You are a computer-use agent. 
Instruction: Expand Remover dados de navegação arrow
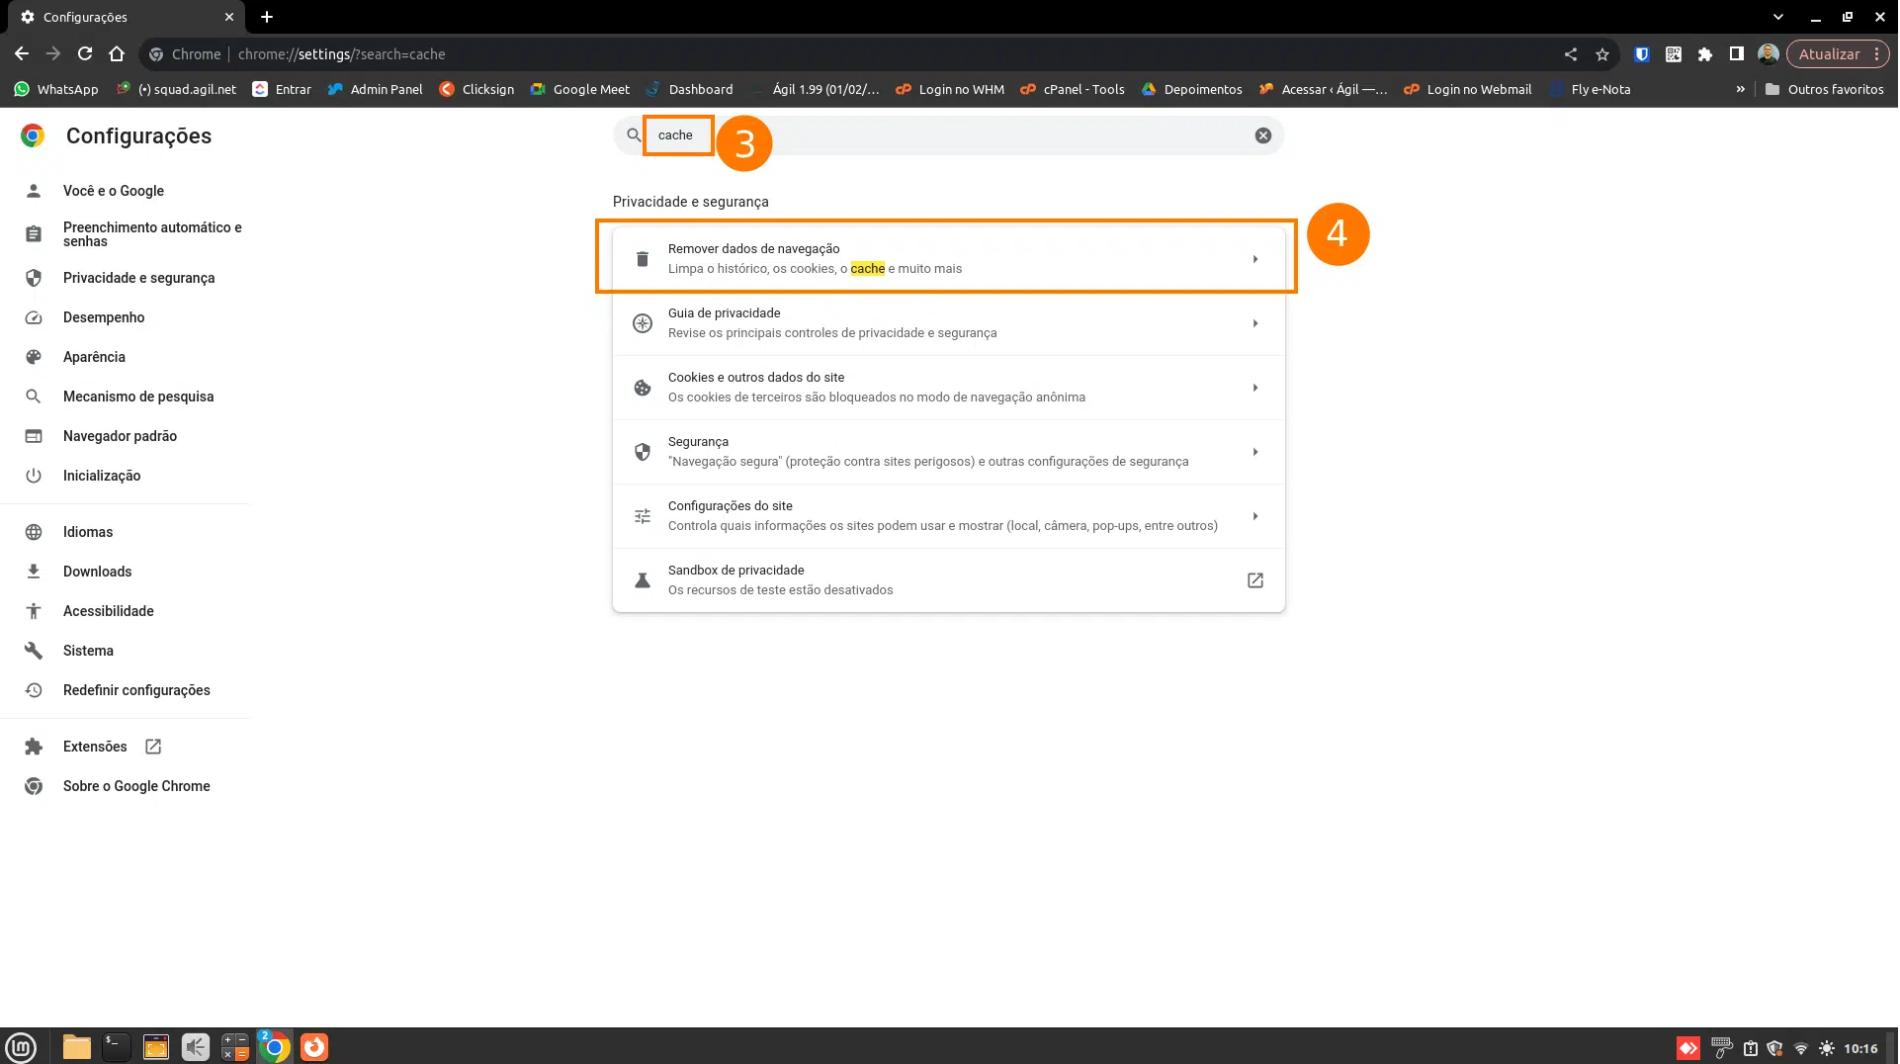coord(1256,259)
